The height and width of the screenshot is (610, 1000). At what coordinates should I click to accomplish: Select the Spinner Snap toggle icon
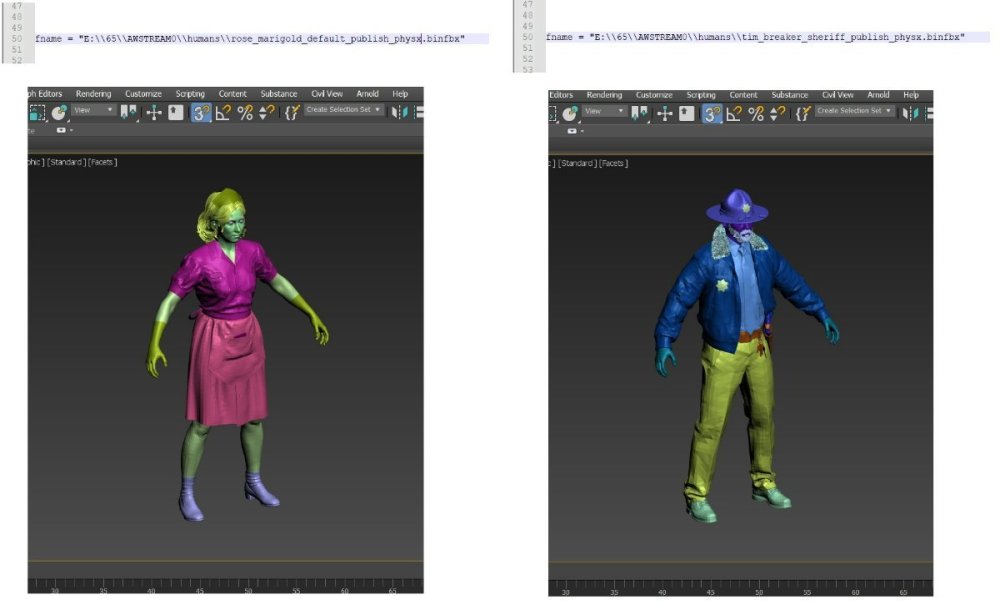point(266,111)
